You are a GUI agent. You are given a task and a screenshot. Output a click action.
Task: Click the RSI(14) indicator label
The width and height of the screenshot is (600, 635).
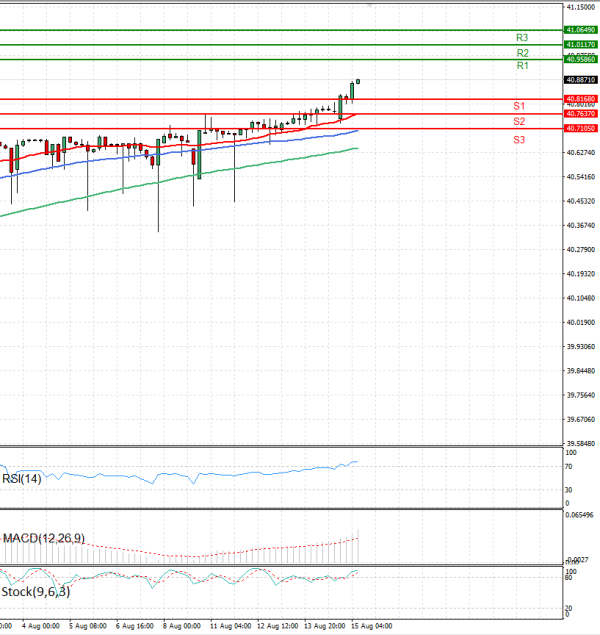[x=22, y=479]
